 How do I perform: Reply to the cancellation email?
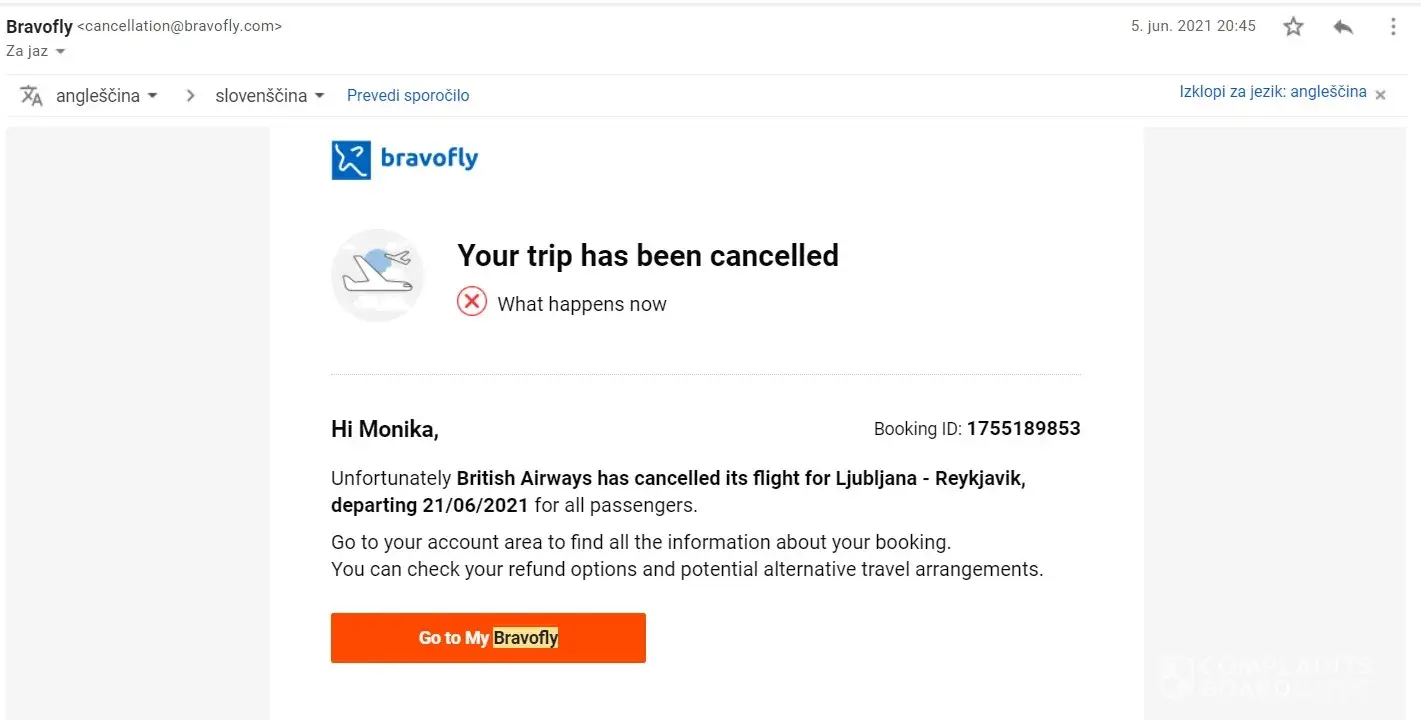(x=1343, y=27)
